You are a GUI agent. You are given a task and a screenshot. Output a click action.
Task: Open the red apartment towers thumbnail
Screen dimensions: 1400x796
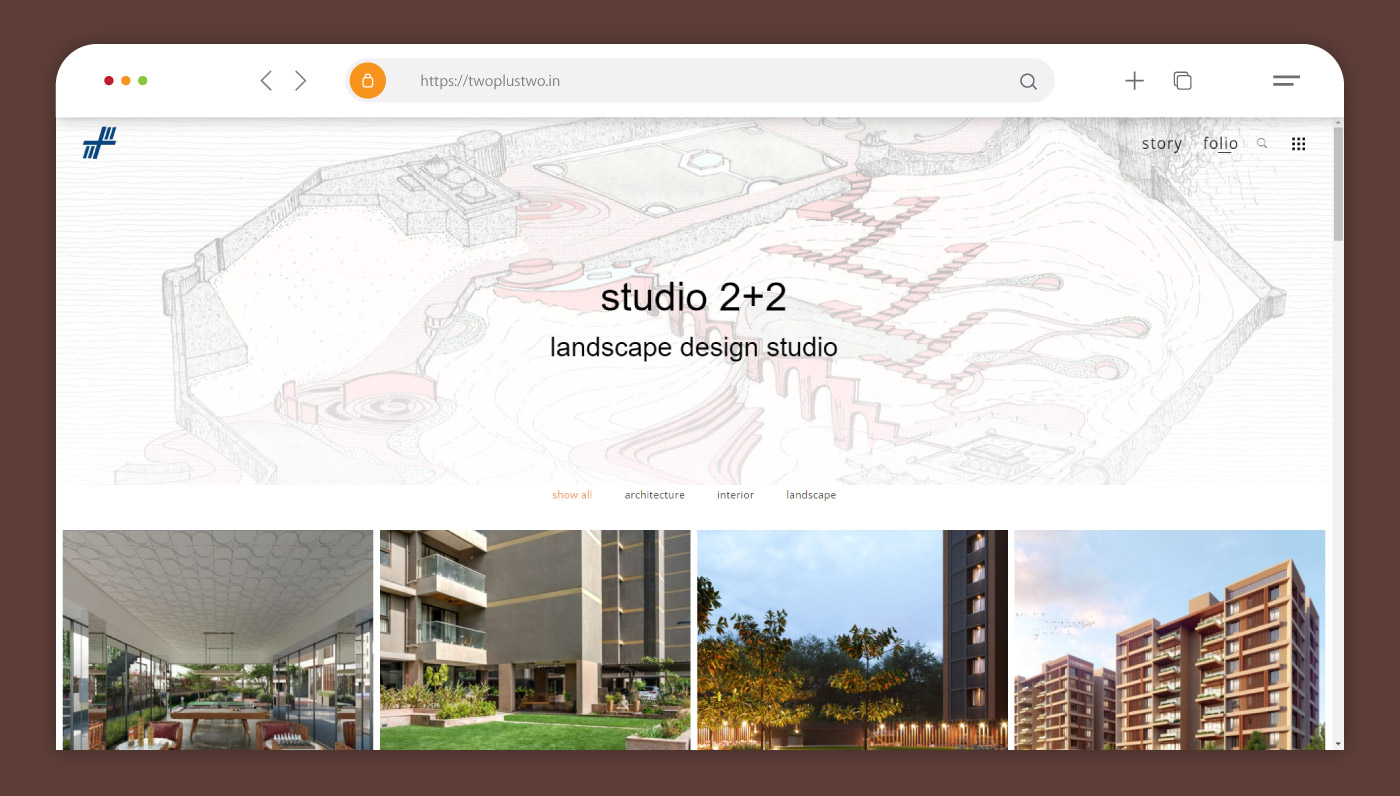click(1170, 640)
